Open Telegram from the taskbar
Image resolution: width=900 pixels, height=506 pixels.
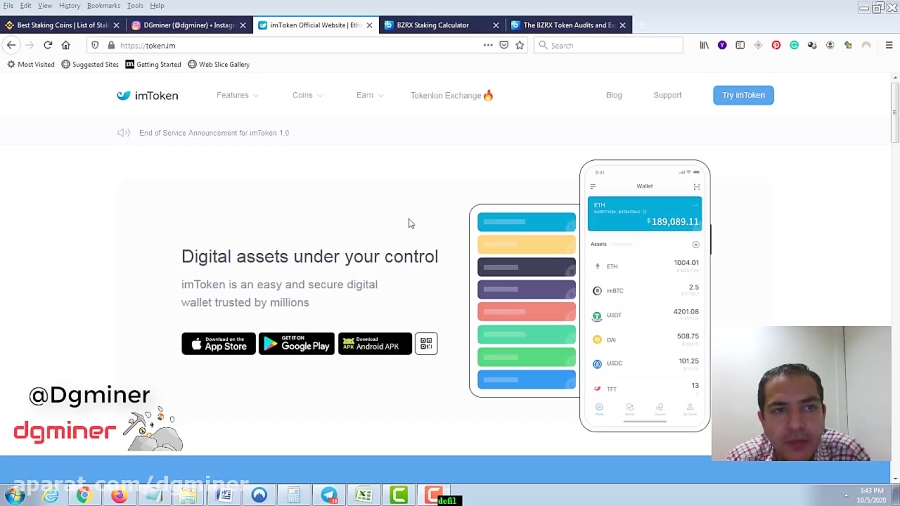point(329,495)
